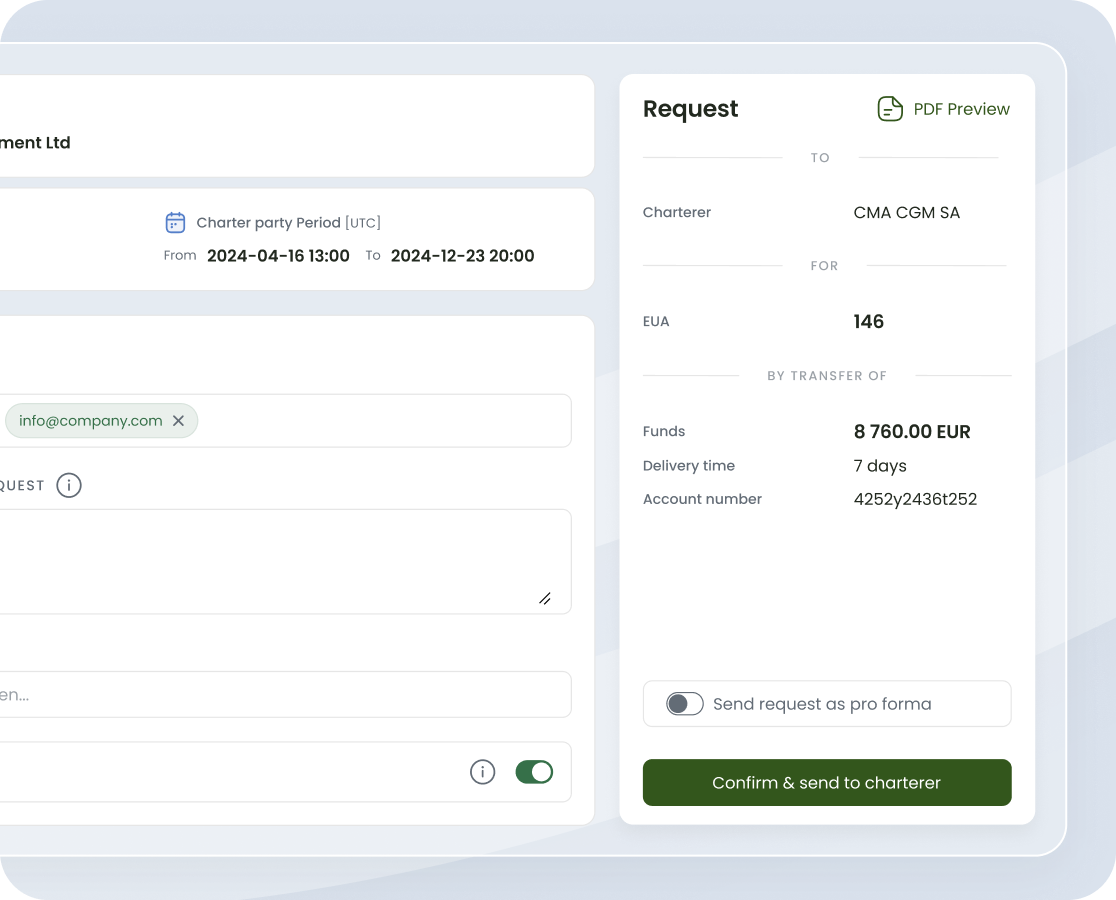Image resolution: width=1116 pixels, height=900 pixels.
Task: Focus the large request message textarea
Action: [280, 560]
